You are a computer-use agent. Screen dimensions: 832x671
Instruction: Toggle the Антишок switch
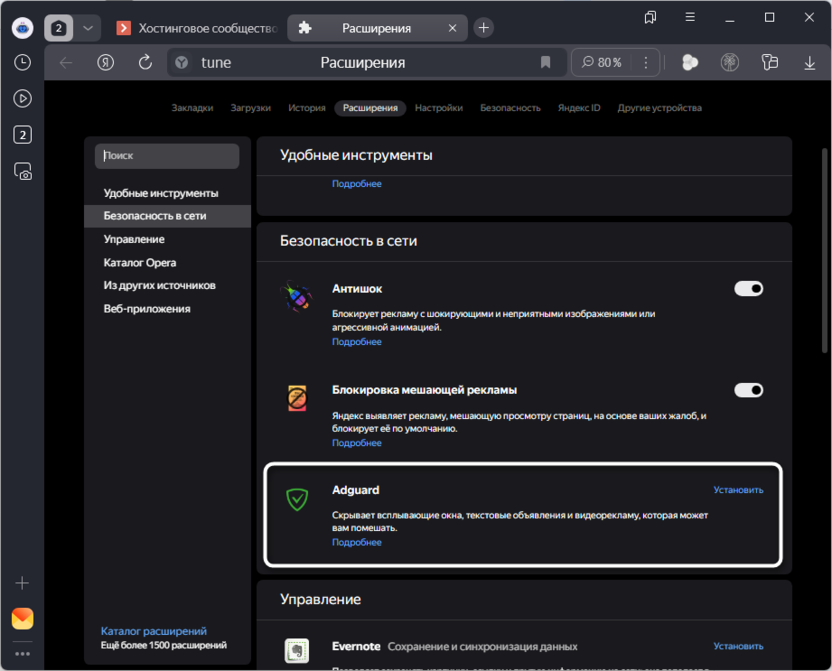click(748, 289)
